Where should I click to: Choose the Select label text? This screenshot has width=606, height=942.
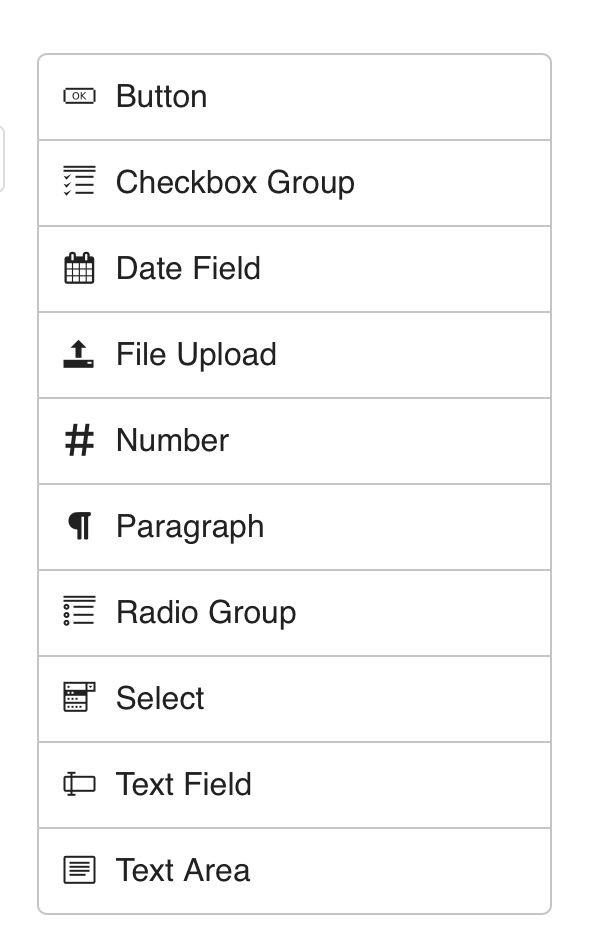[160, 698]
